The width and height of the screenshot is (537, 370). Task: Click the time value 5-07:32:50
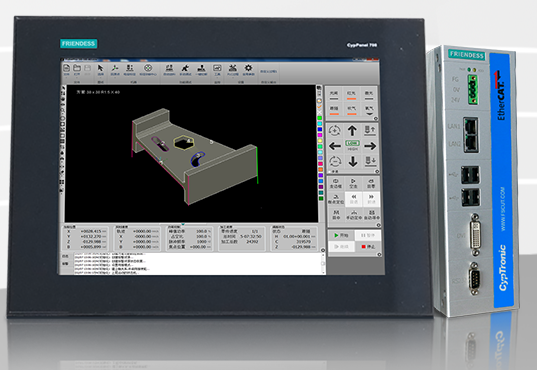tap(251, 236)
